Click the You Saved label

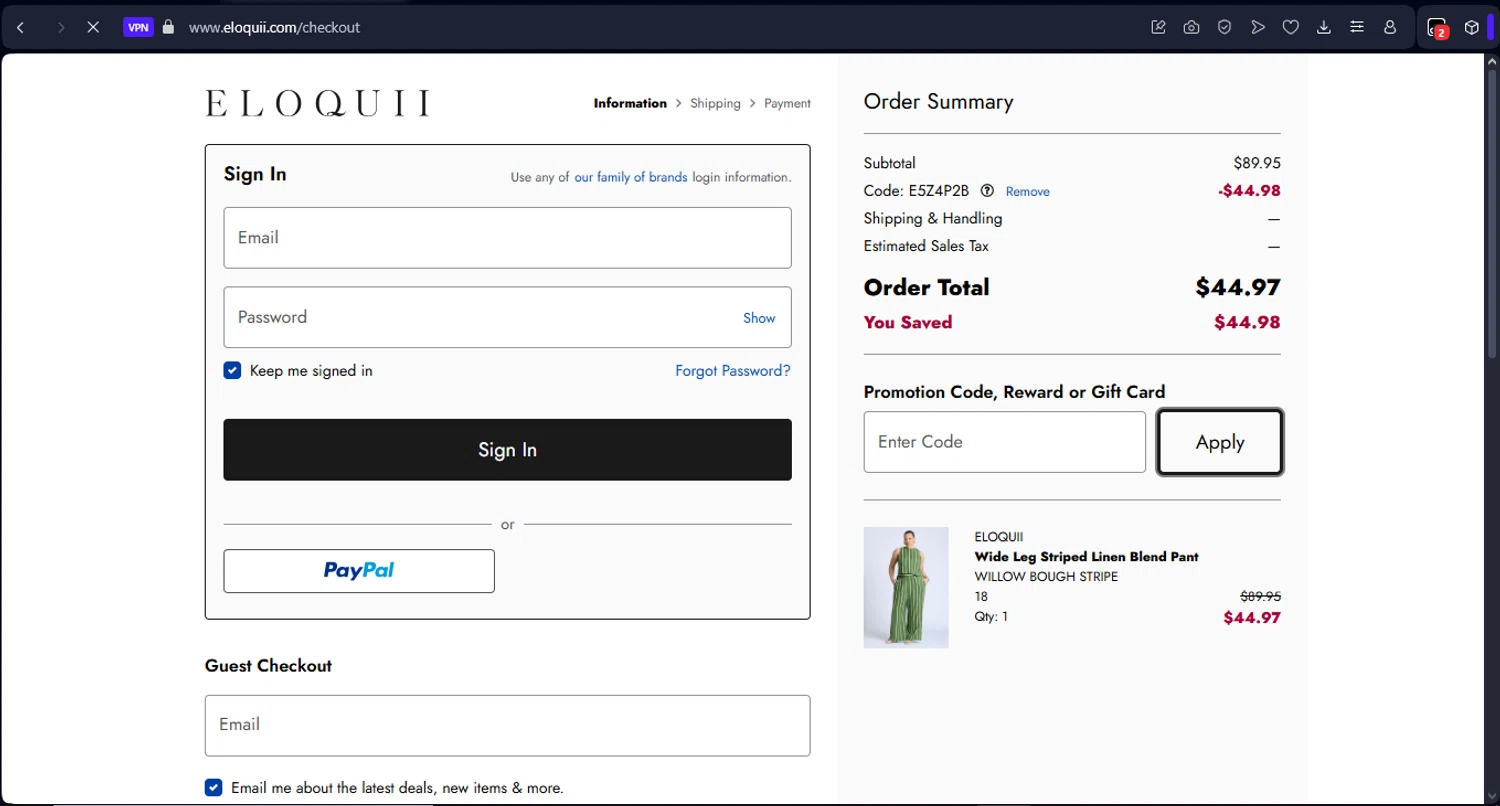pyautogui.click(x=908, y=322)
